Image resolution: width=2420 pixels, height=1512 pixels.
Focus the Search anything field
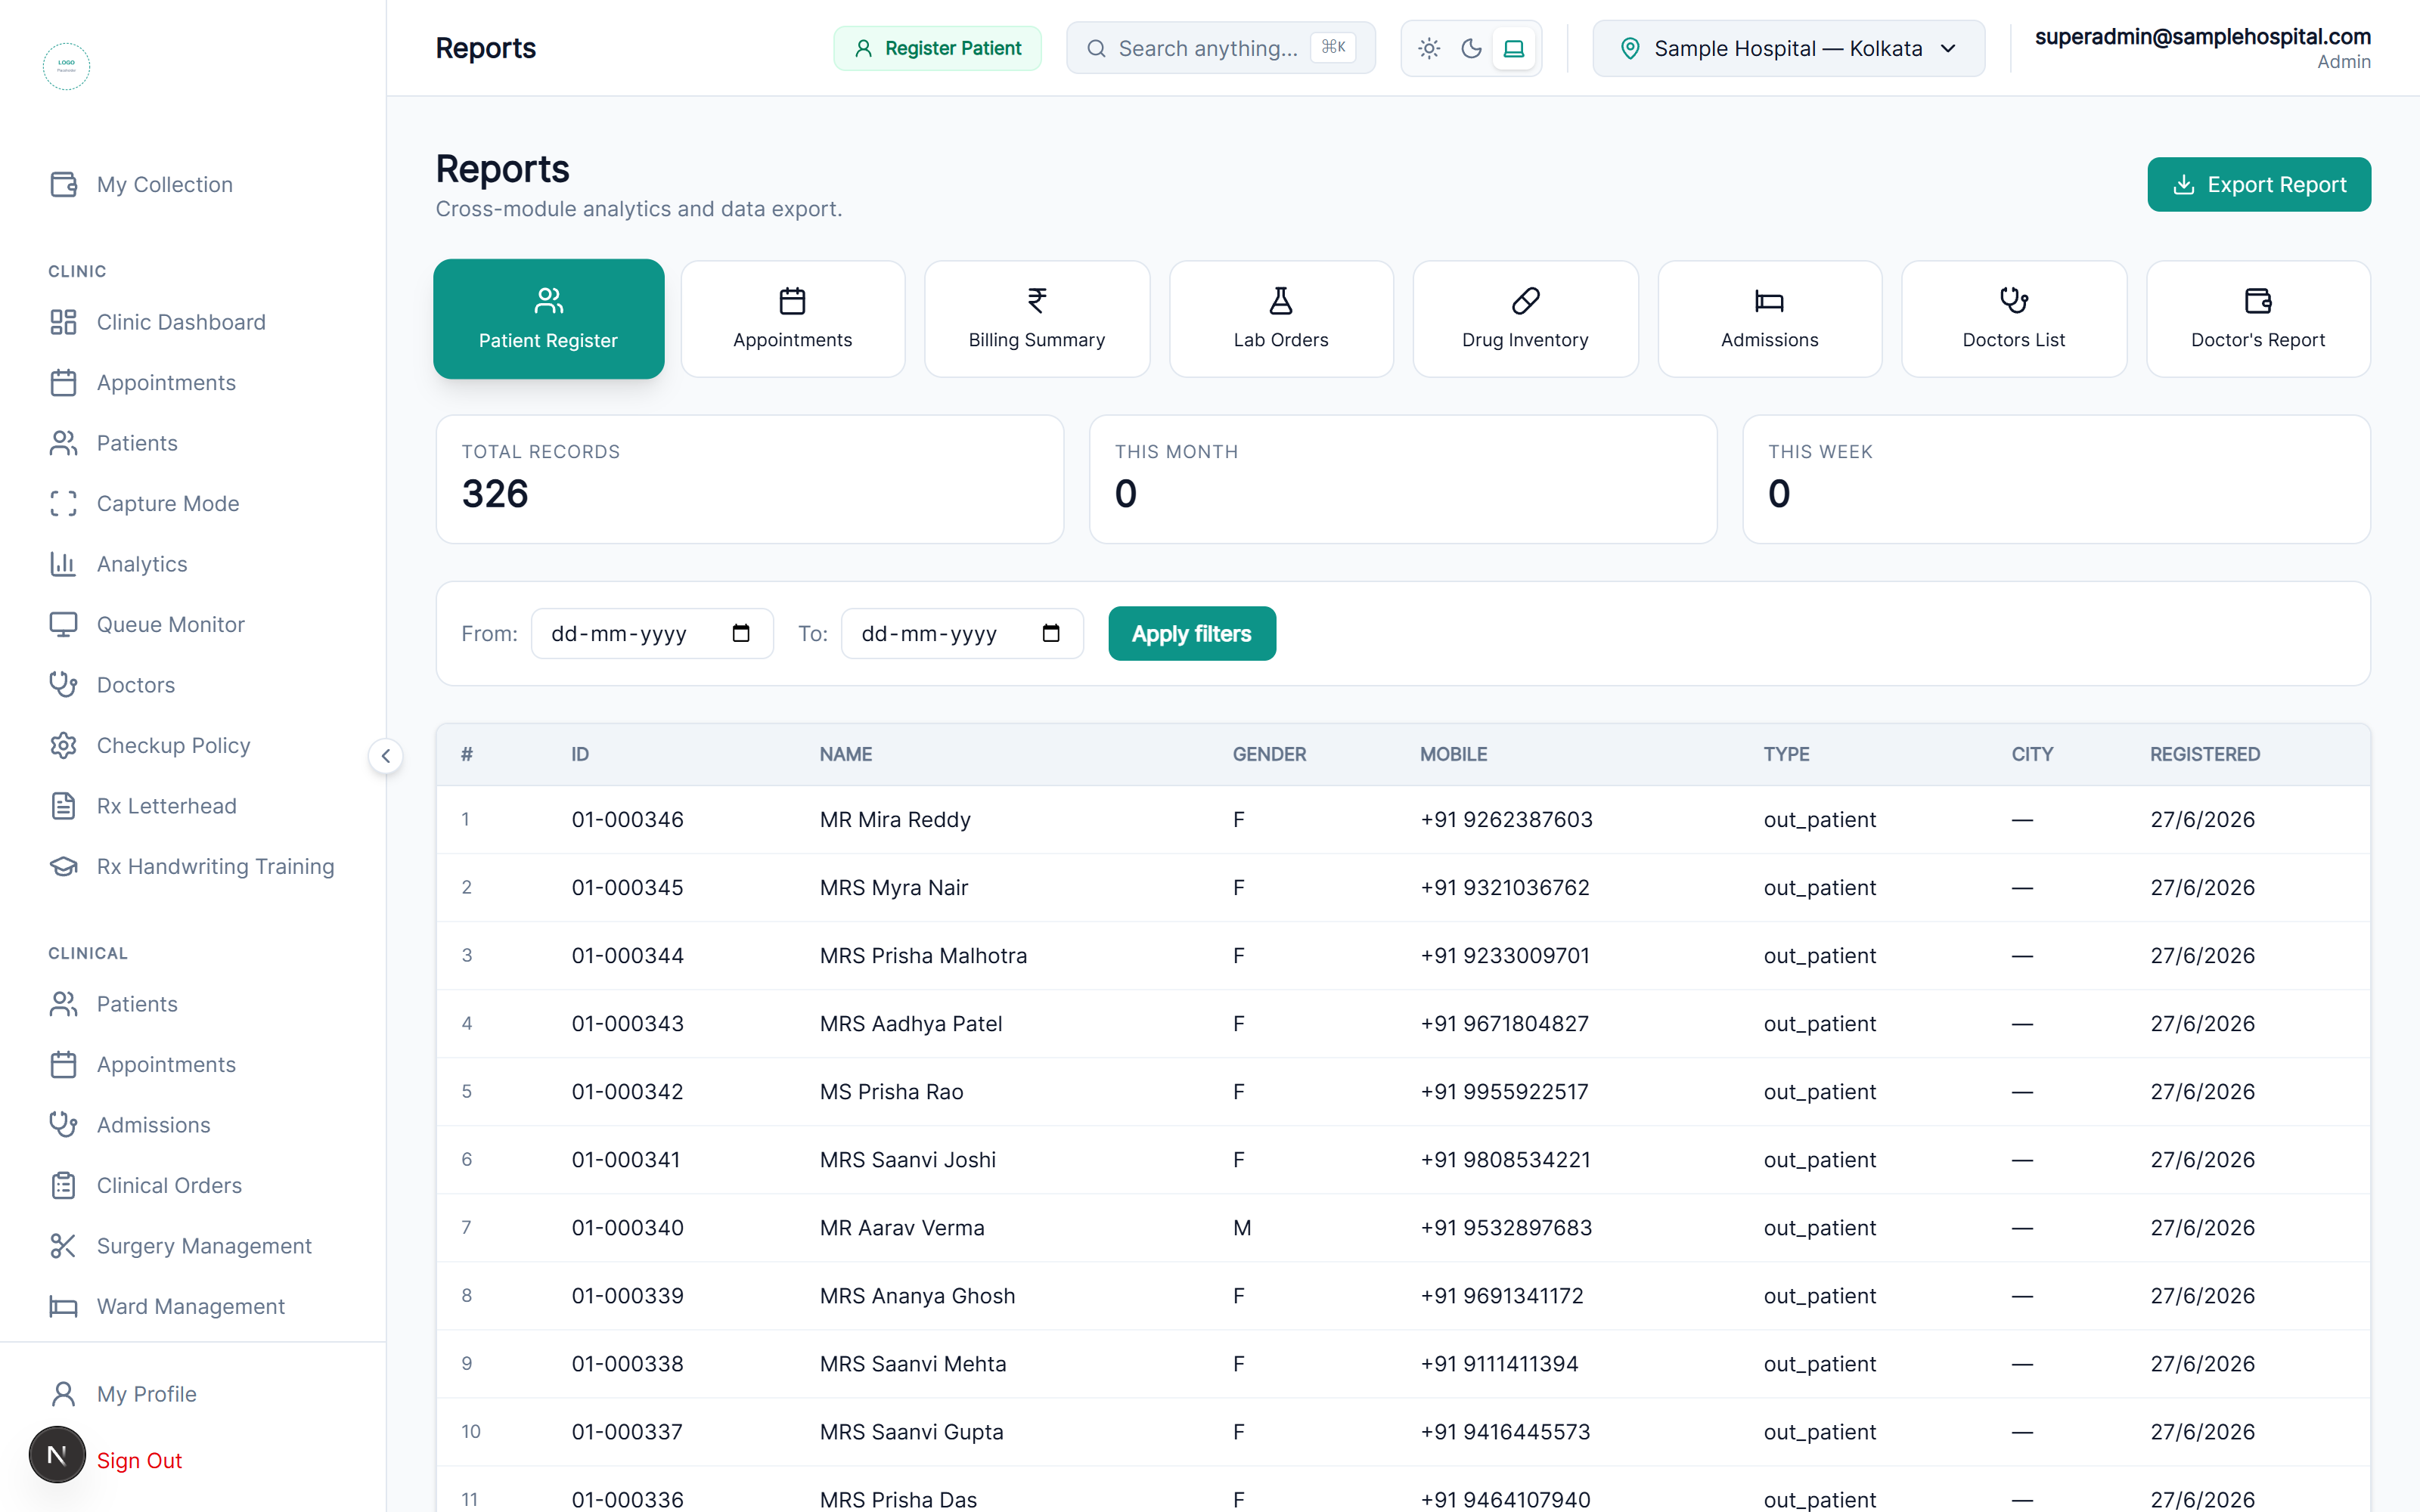click(x=1220, y=48)
